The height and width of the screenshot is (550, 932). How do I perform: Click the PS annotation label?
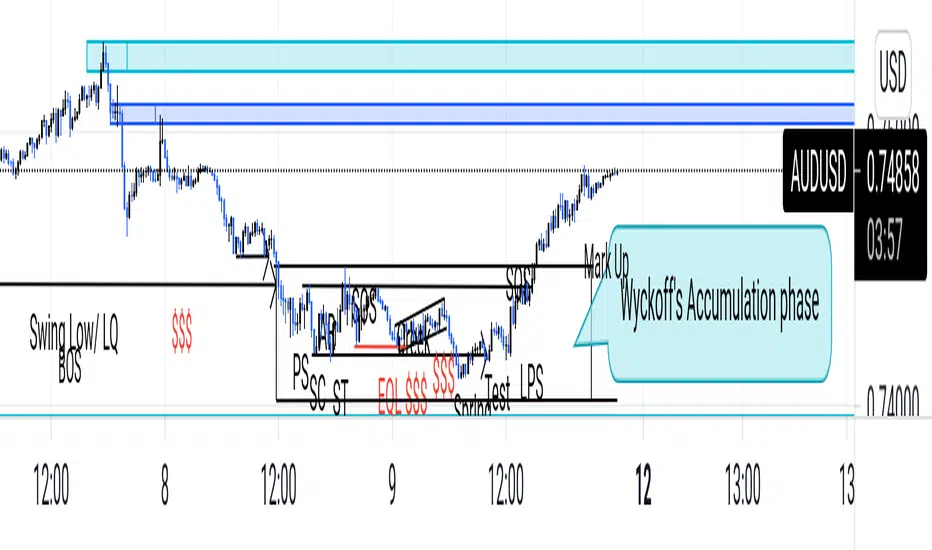(x=301, y=372)
